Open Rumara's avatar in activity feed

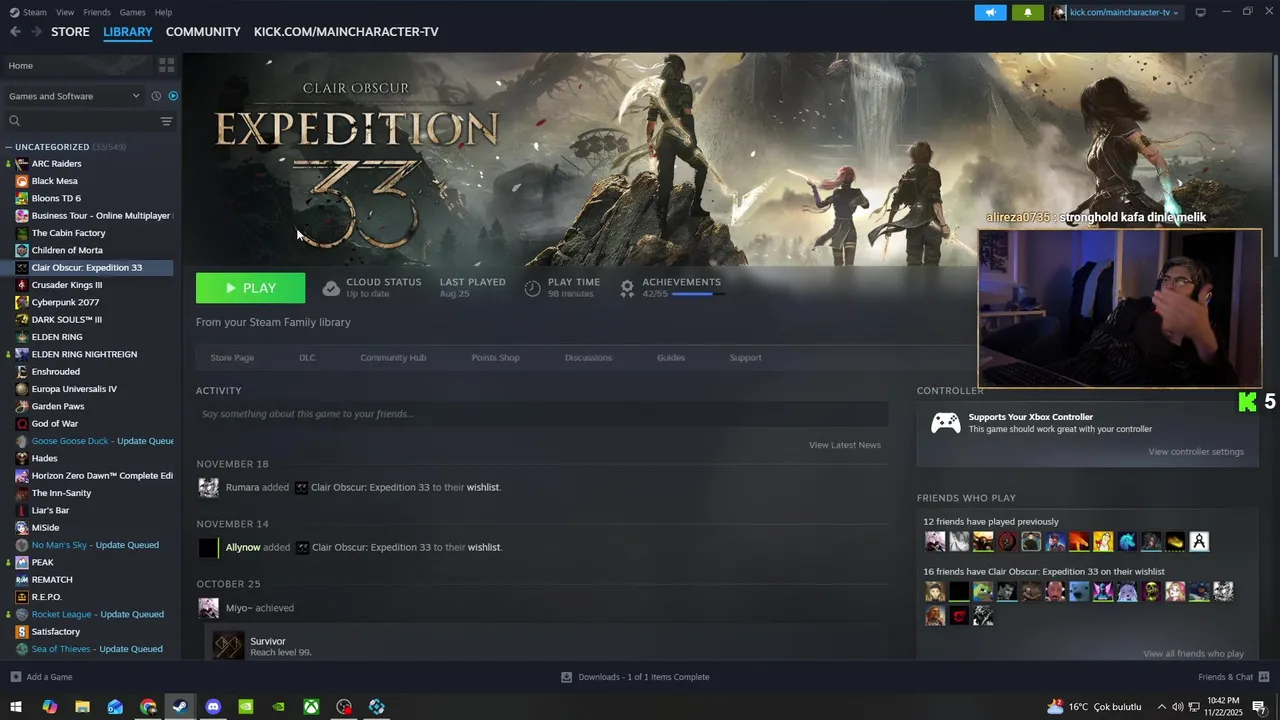(x=208, y=487)
